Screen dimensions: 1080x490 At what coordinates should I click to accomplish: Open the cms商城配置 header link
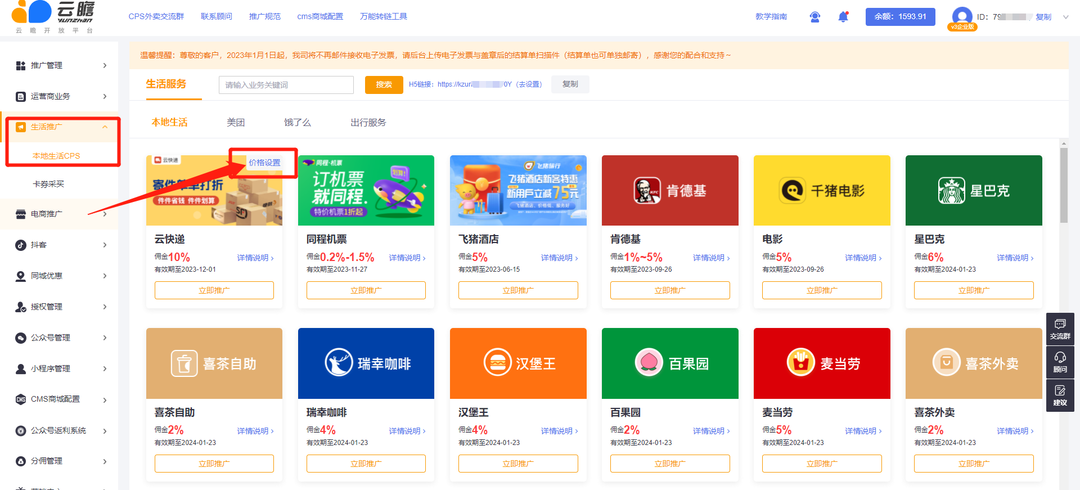[320, 16]
